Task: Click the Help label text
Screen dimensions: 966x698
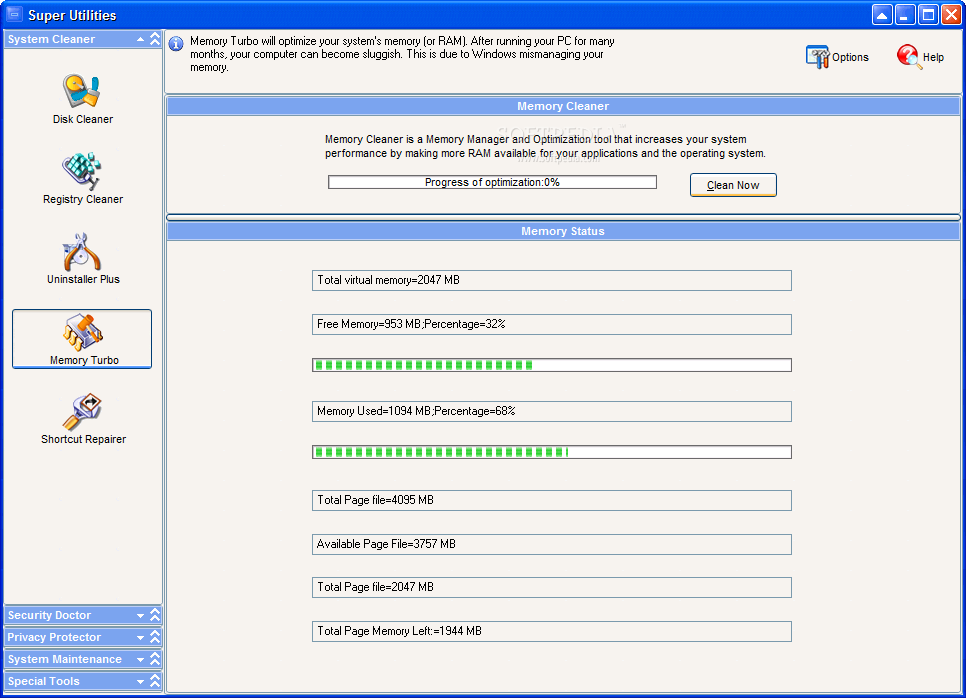Action: [933, 57]
